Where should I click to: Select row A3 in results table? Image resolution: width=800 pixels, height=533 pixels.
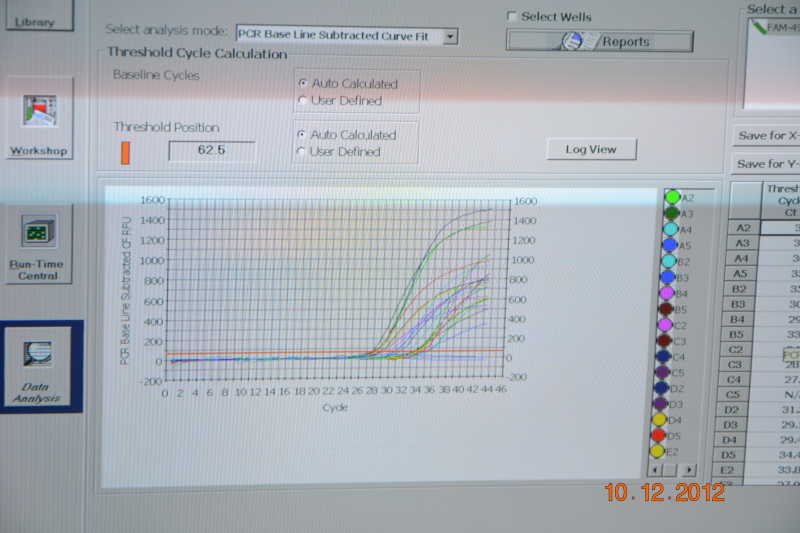742,243
